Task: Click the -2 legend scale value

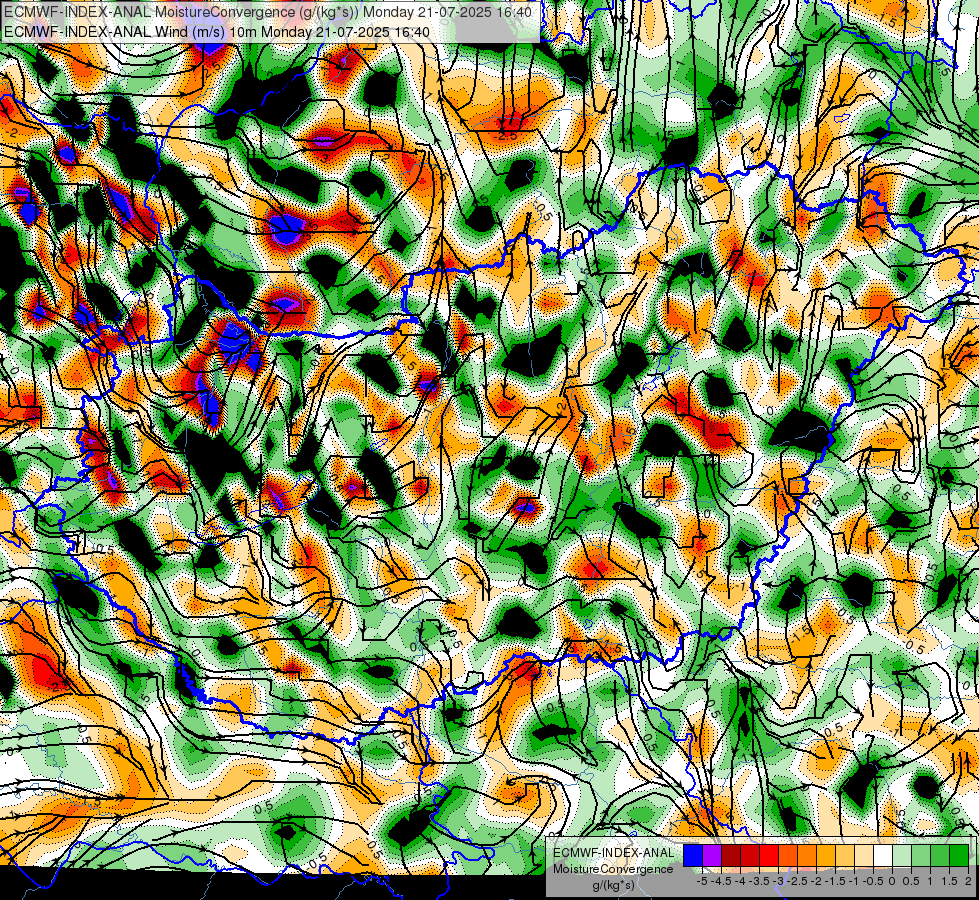Action: (816, 881)
